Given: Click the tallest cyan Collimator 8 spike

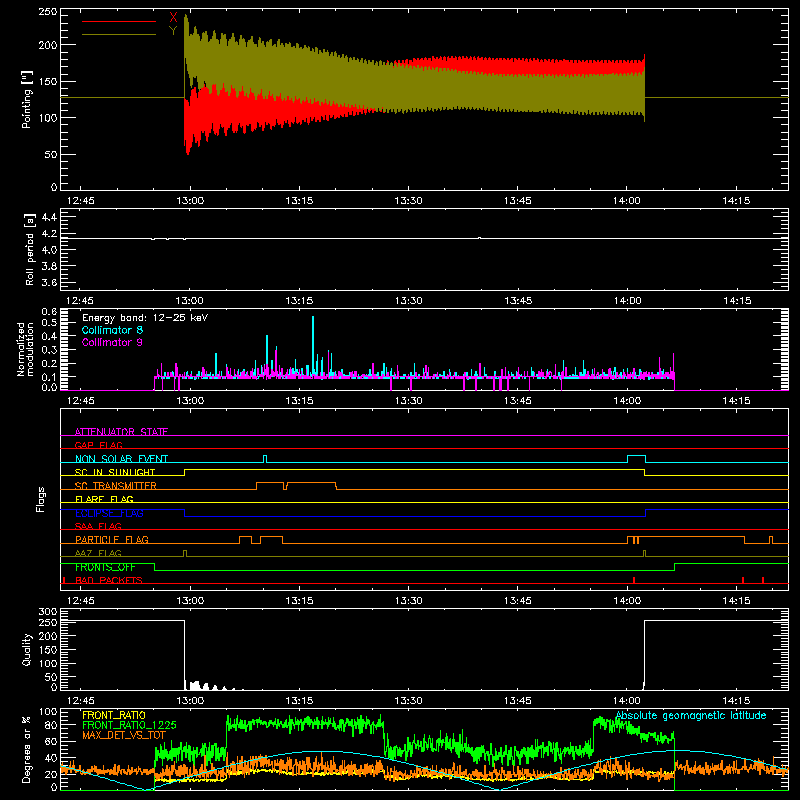Looking at the screenshot, I should click(x=313, y=344).
